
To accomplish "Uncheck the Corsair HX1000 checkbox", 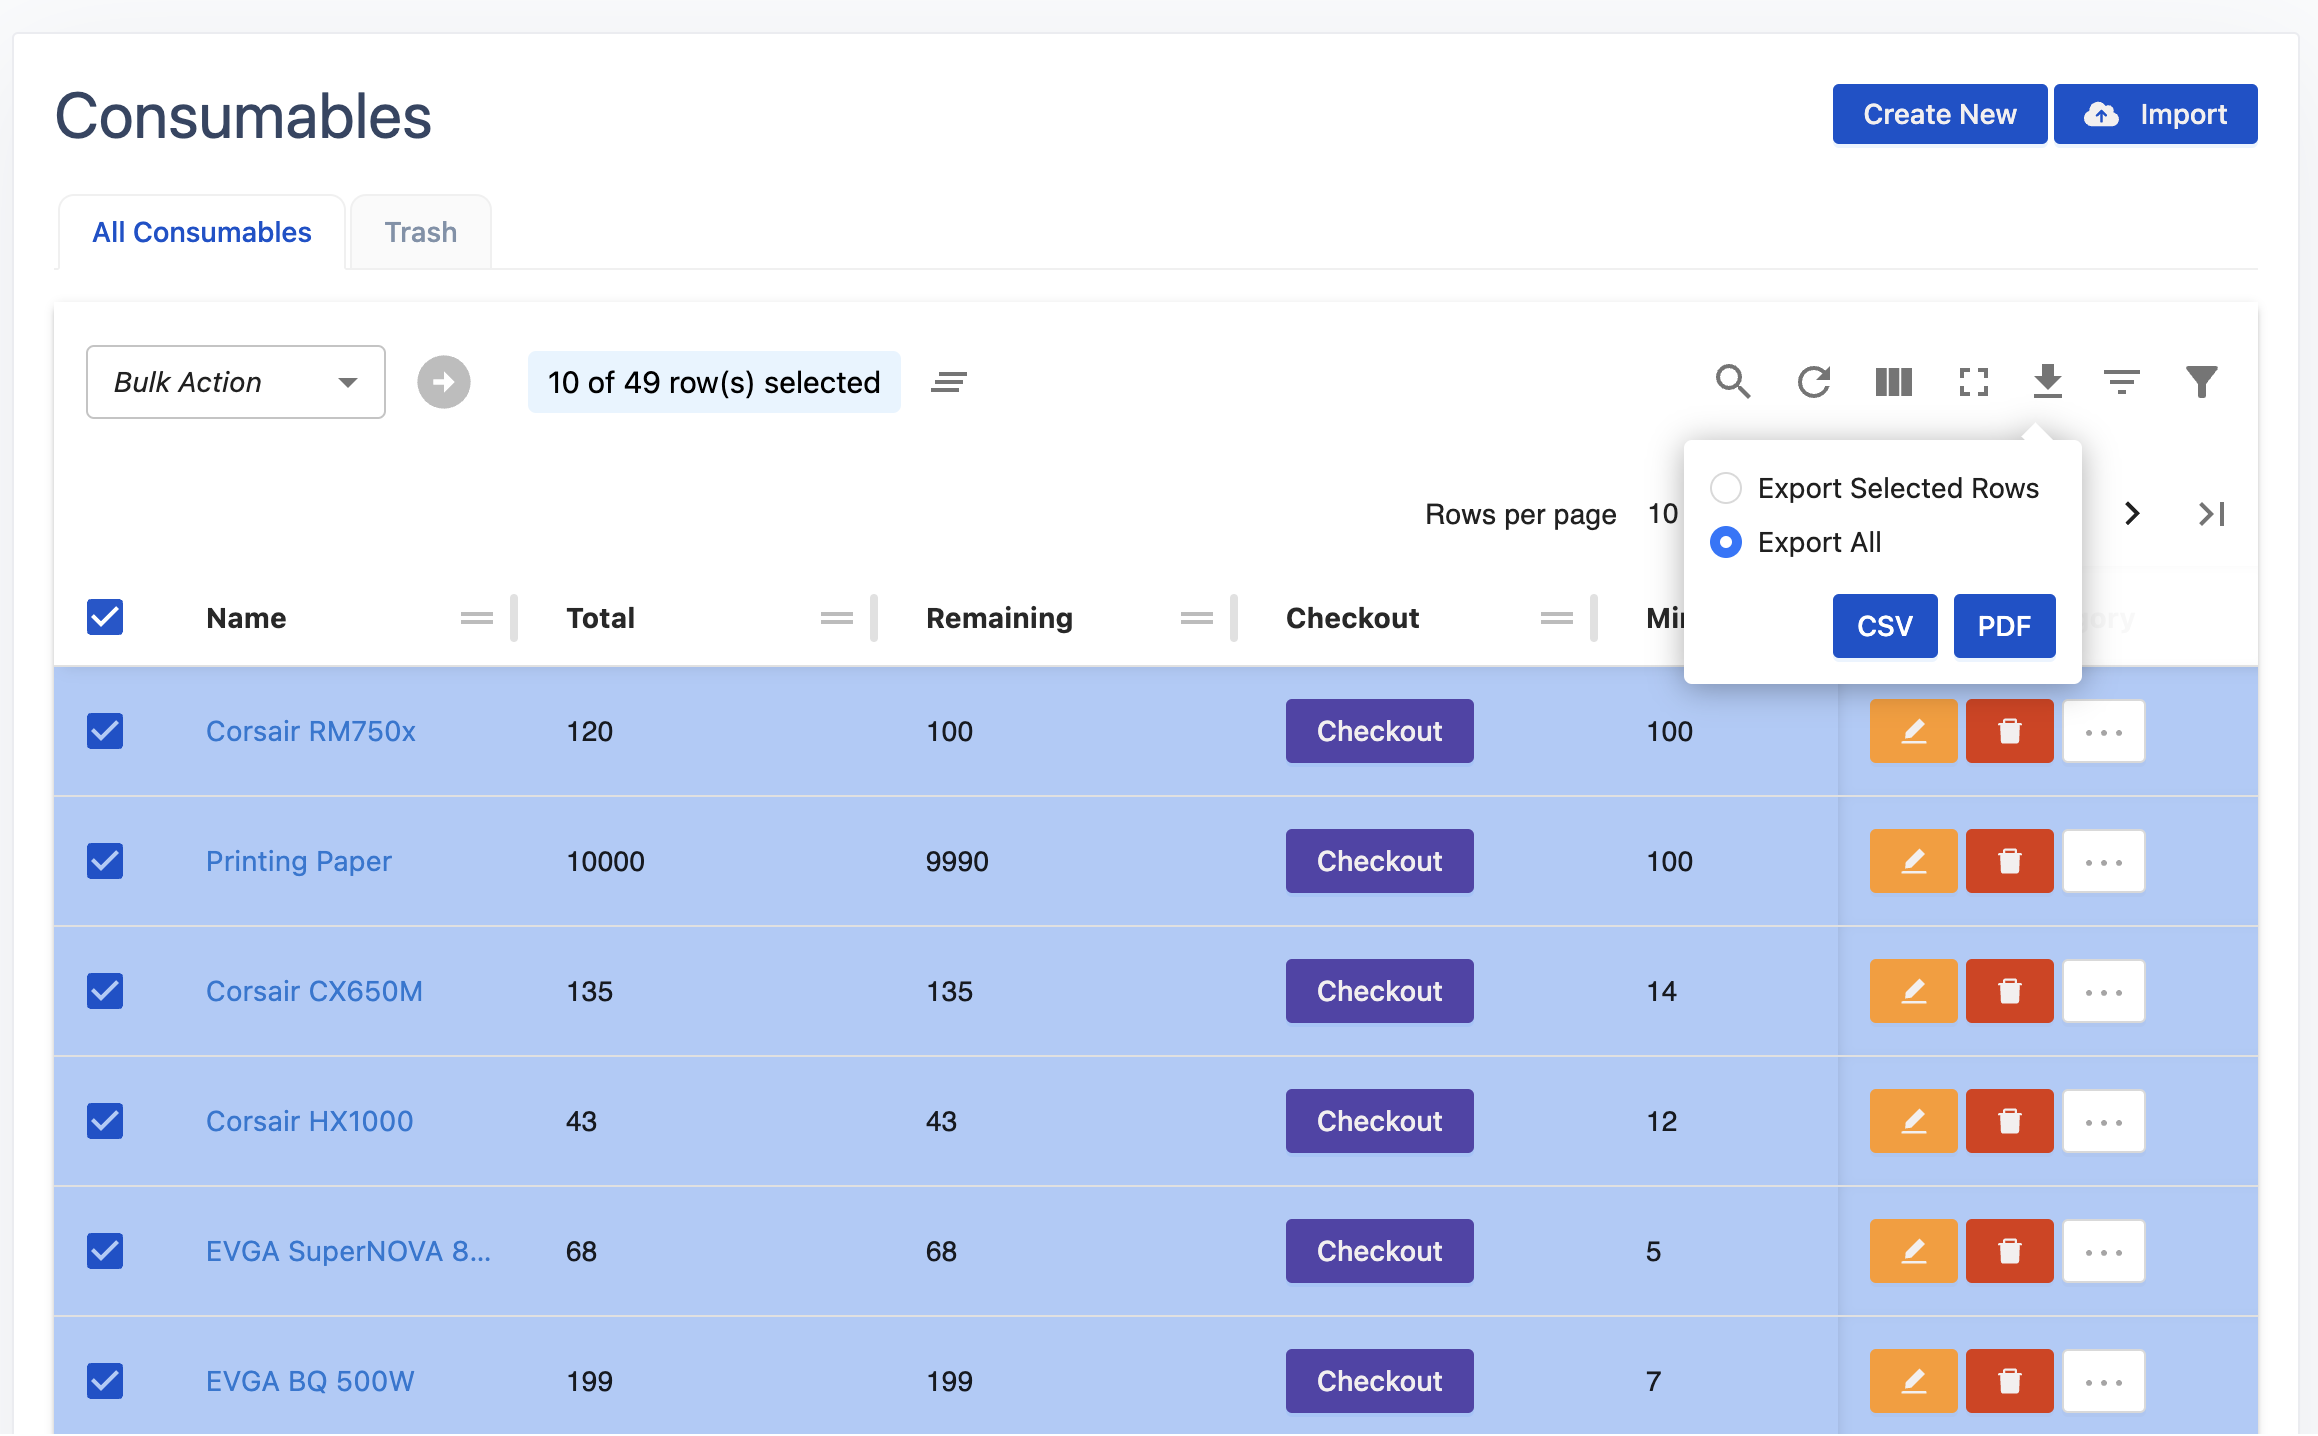I will click(x=105, y=1121).
